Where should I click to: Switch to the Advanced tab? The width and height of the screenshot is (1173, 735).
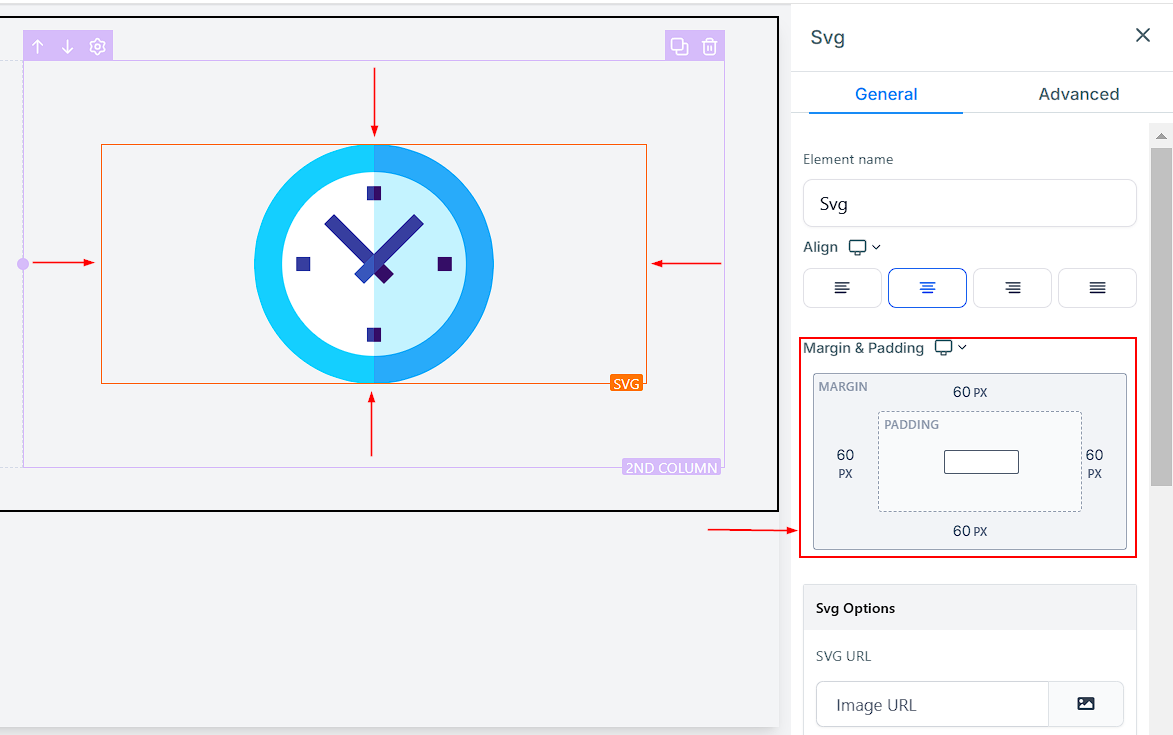point(1079,94)
